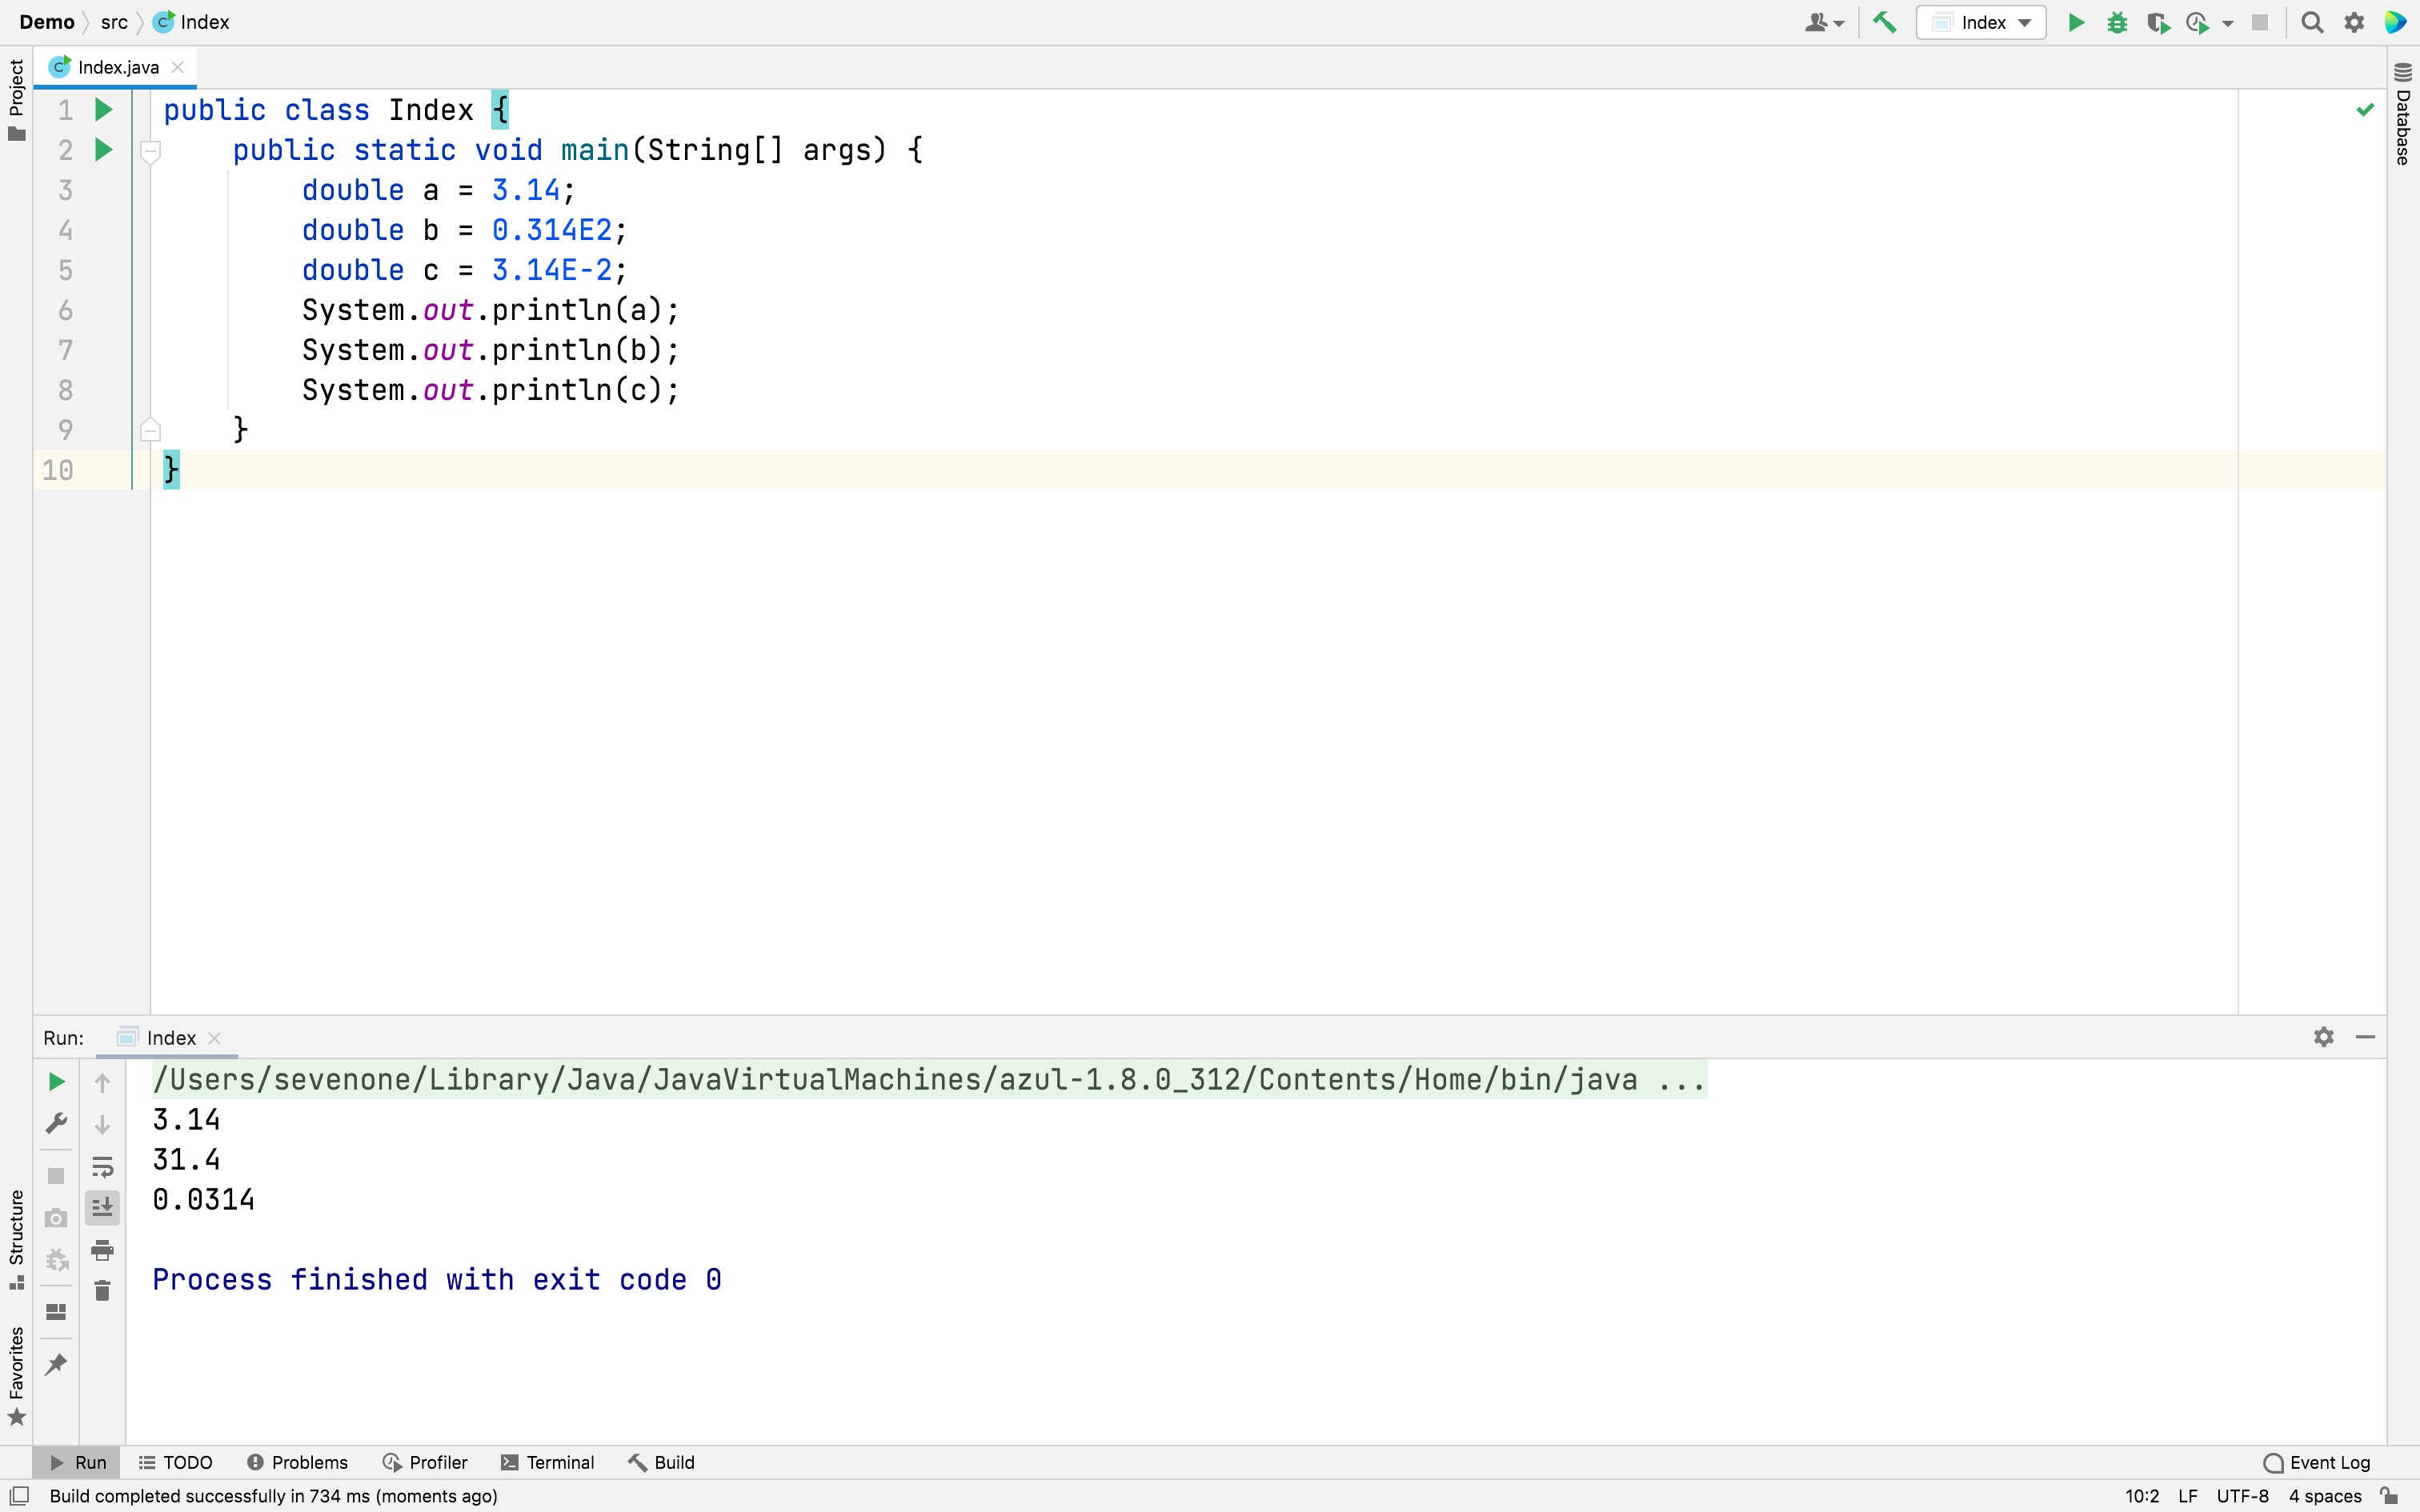Switch to the Terminal tool window tab

pyautogui.click(x=548, y=1462)
